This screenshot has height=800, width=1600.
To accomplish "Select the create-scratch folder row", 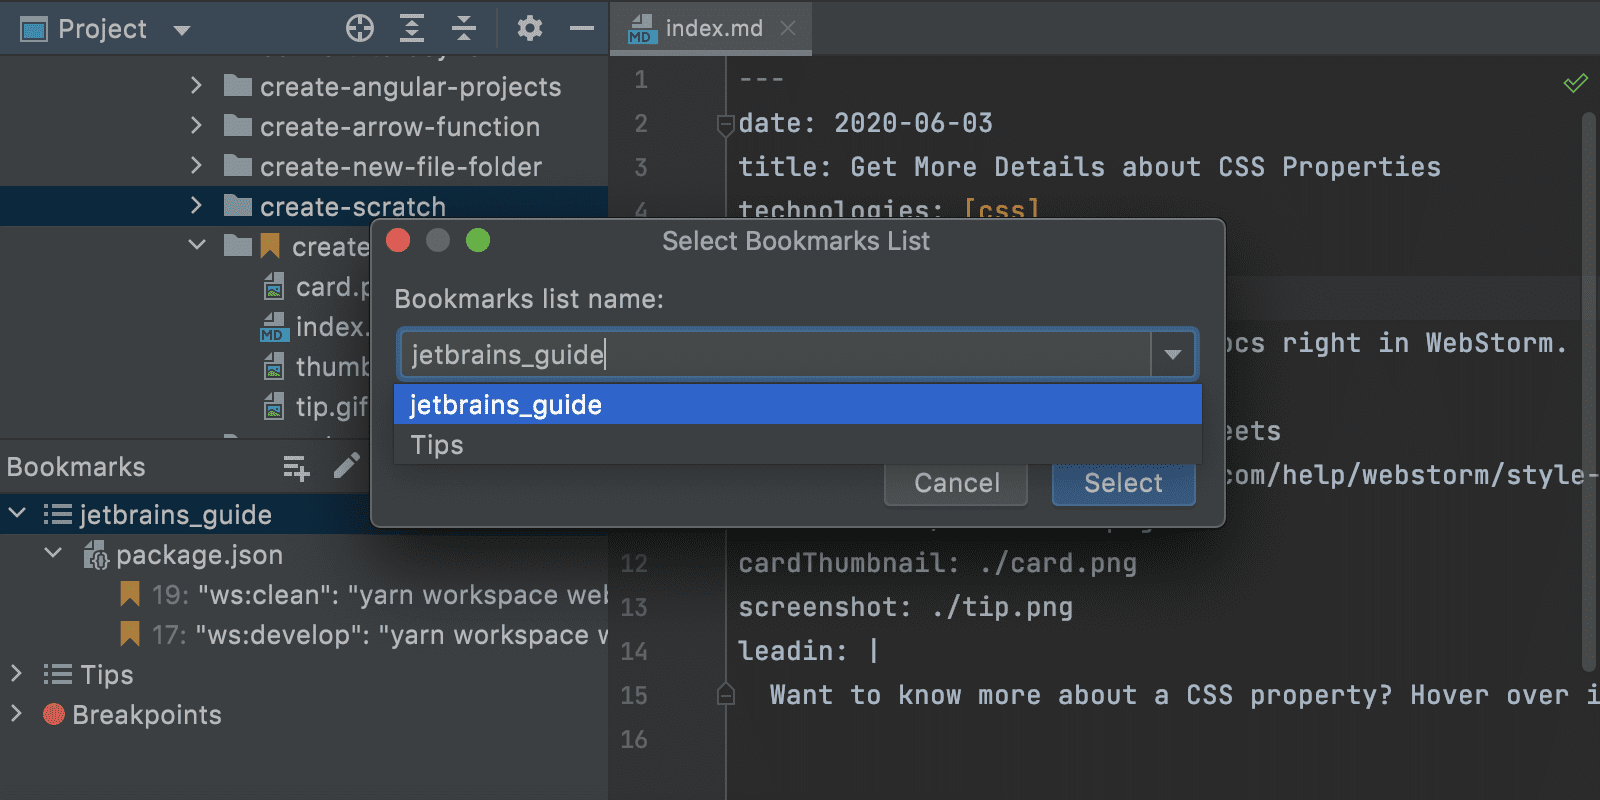I will click(x=304, y=206).
